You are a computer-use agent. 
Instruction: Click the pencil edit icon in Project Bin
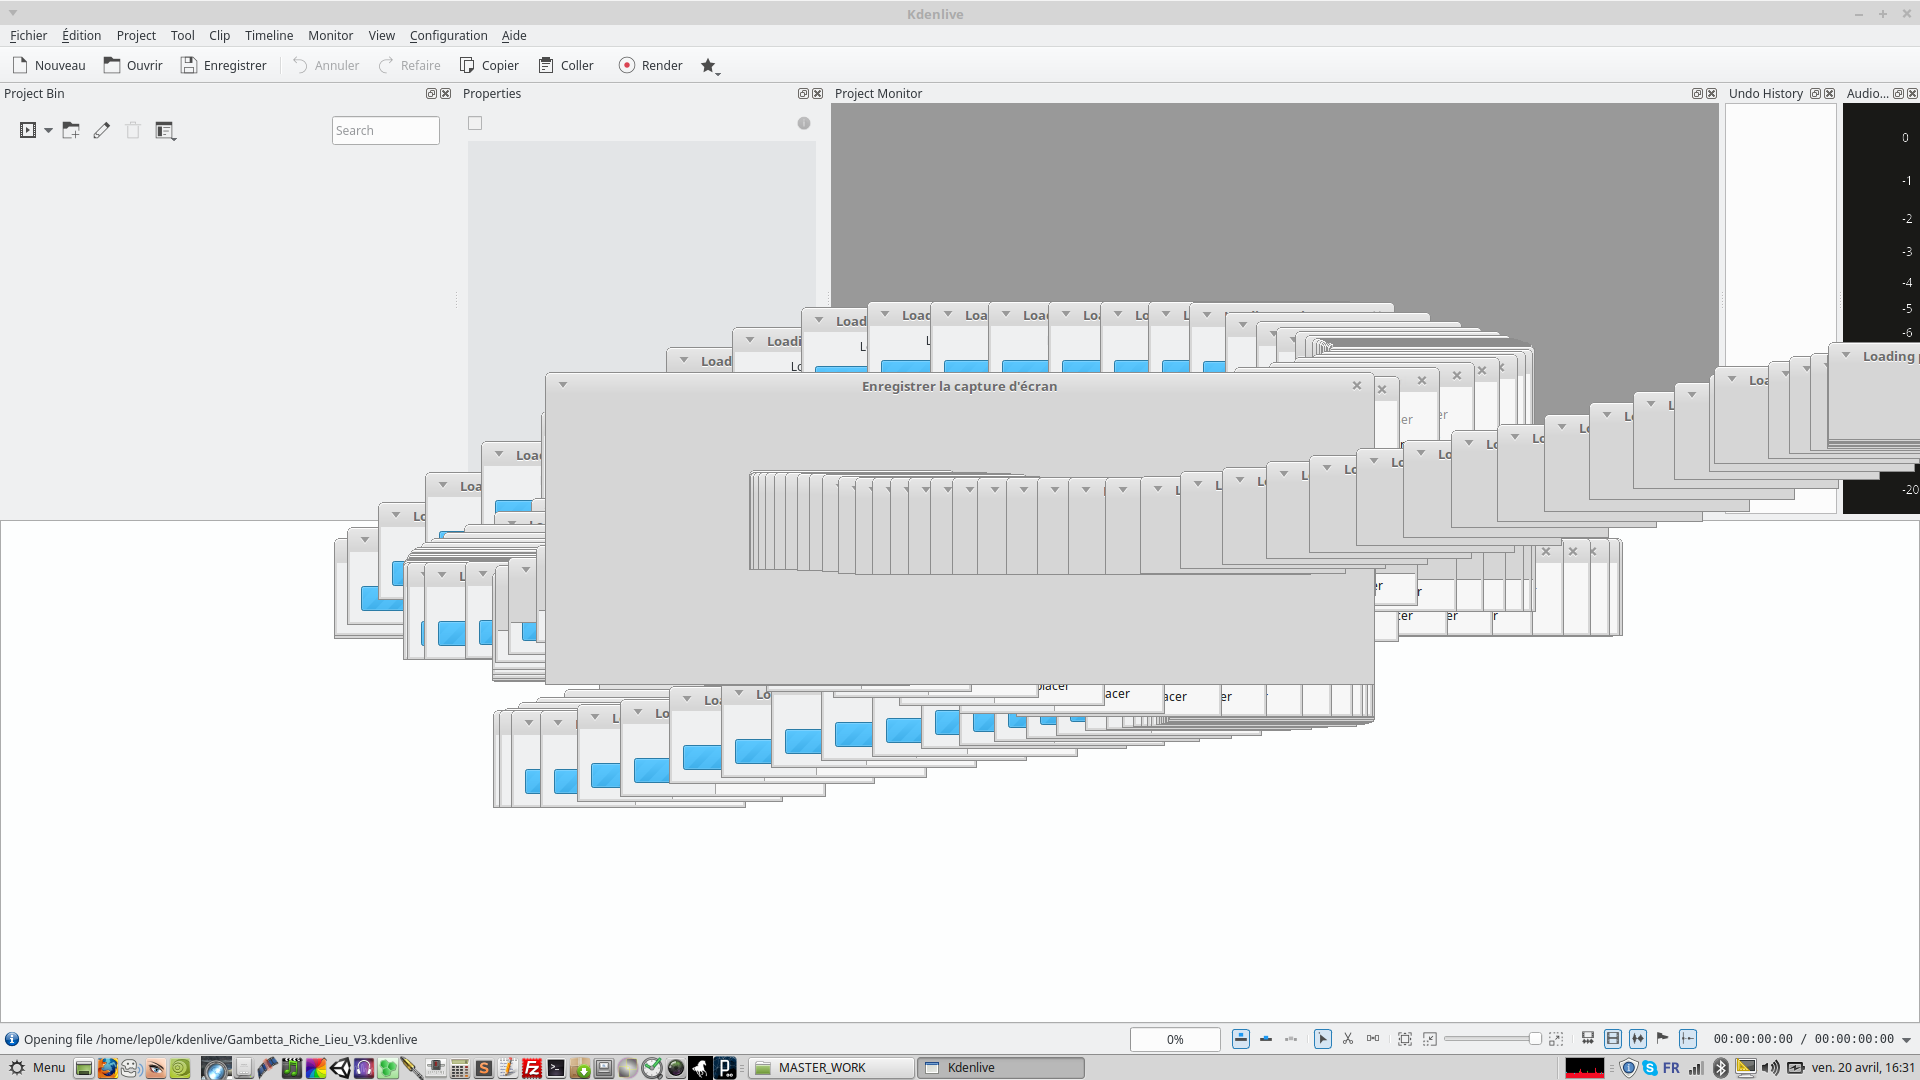point(101,130)
